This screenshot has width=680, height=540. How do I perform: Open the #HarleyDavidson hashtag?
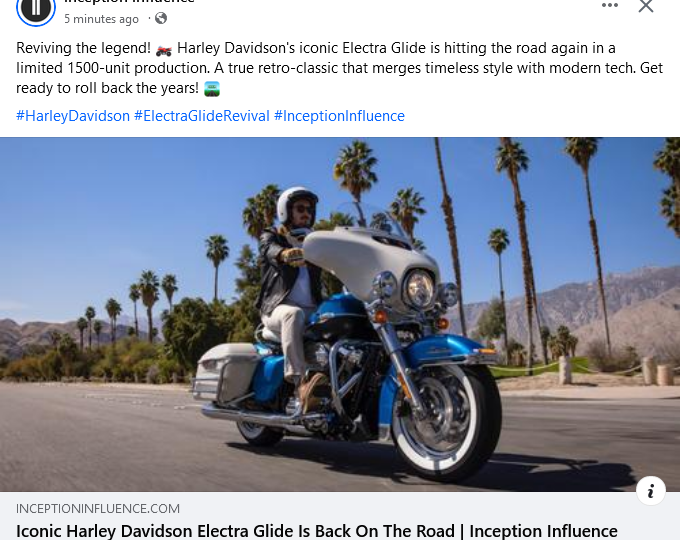pyautogui.click(x=73, y=116)
